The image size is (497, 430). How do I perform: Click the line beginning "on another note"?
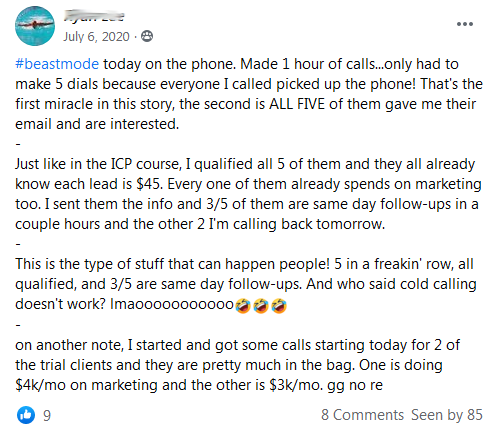coord(237,345)
